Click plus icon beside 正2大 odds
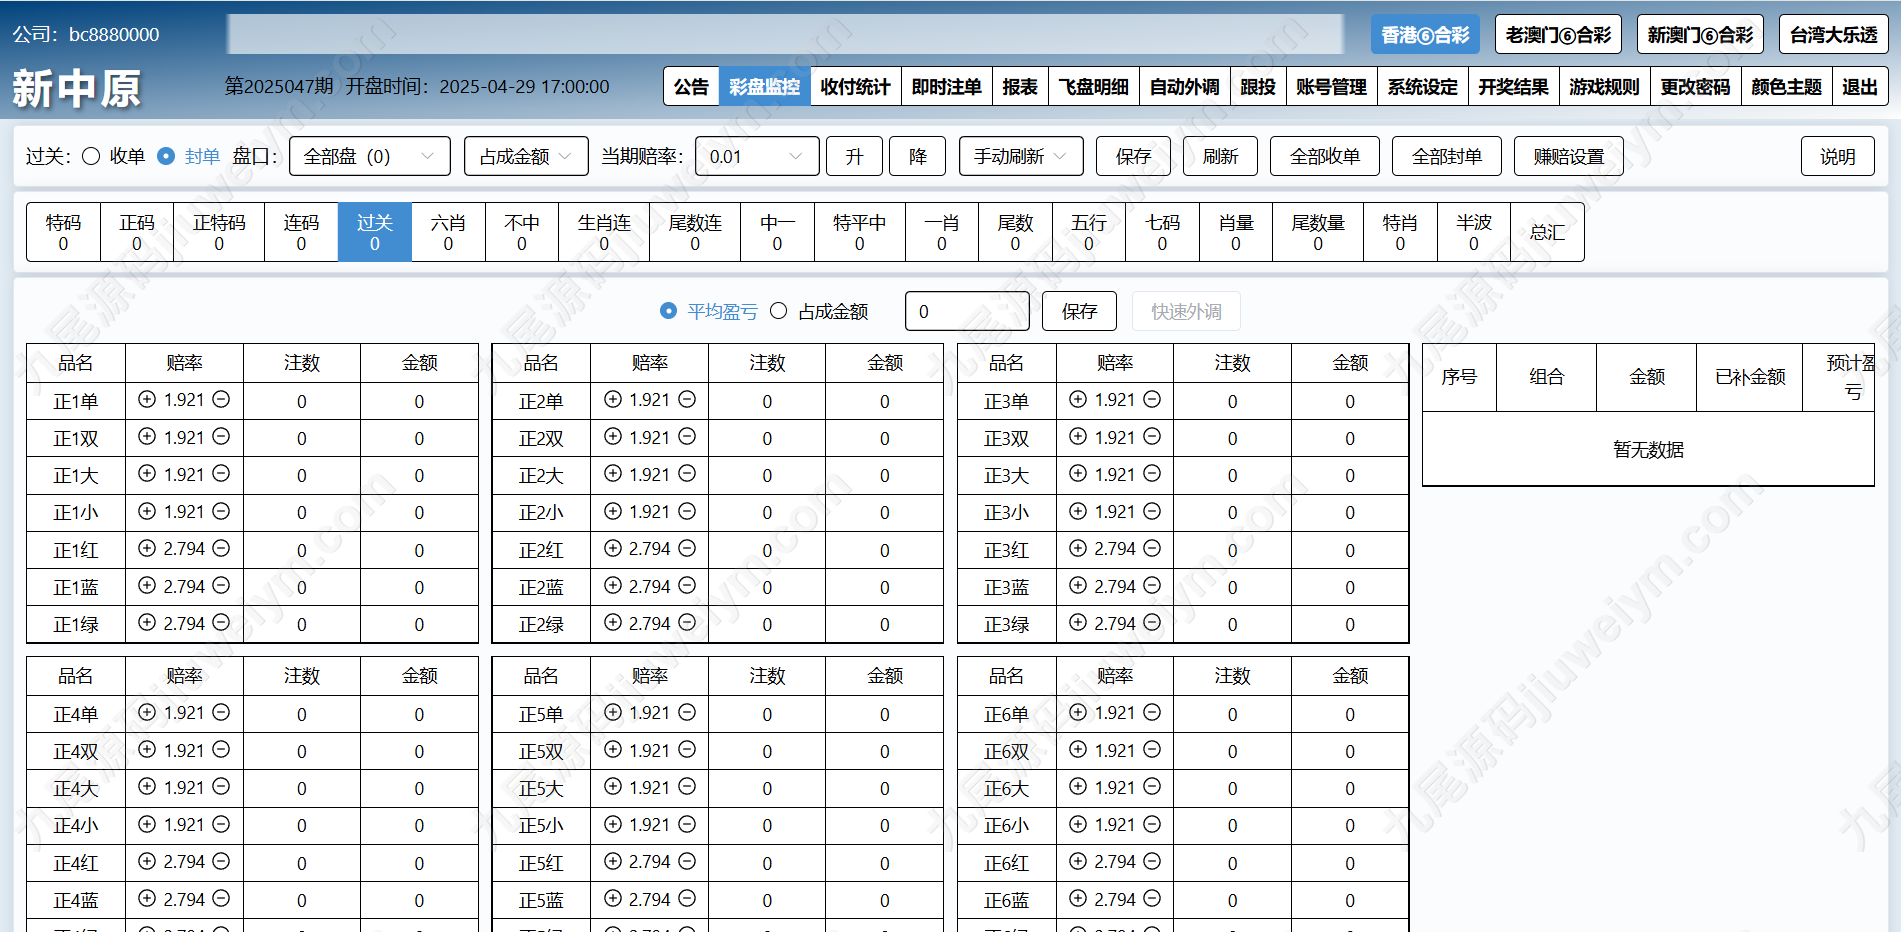The width and height of the screenshot is (1901, 932). [x=613, y=473]
